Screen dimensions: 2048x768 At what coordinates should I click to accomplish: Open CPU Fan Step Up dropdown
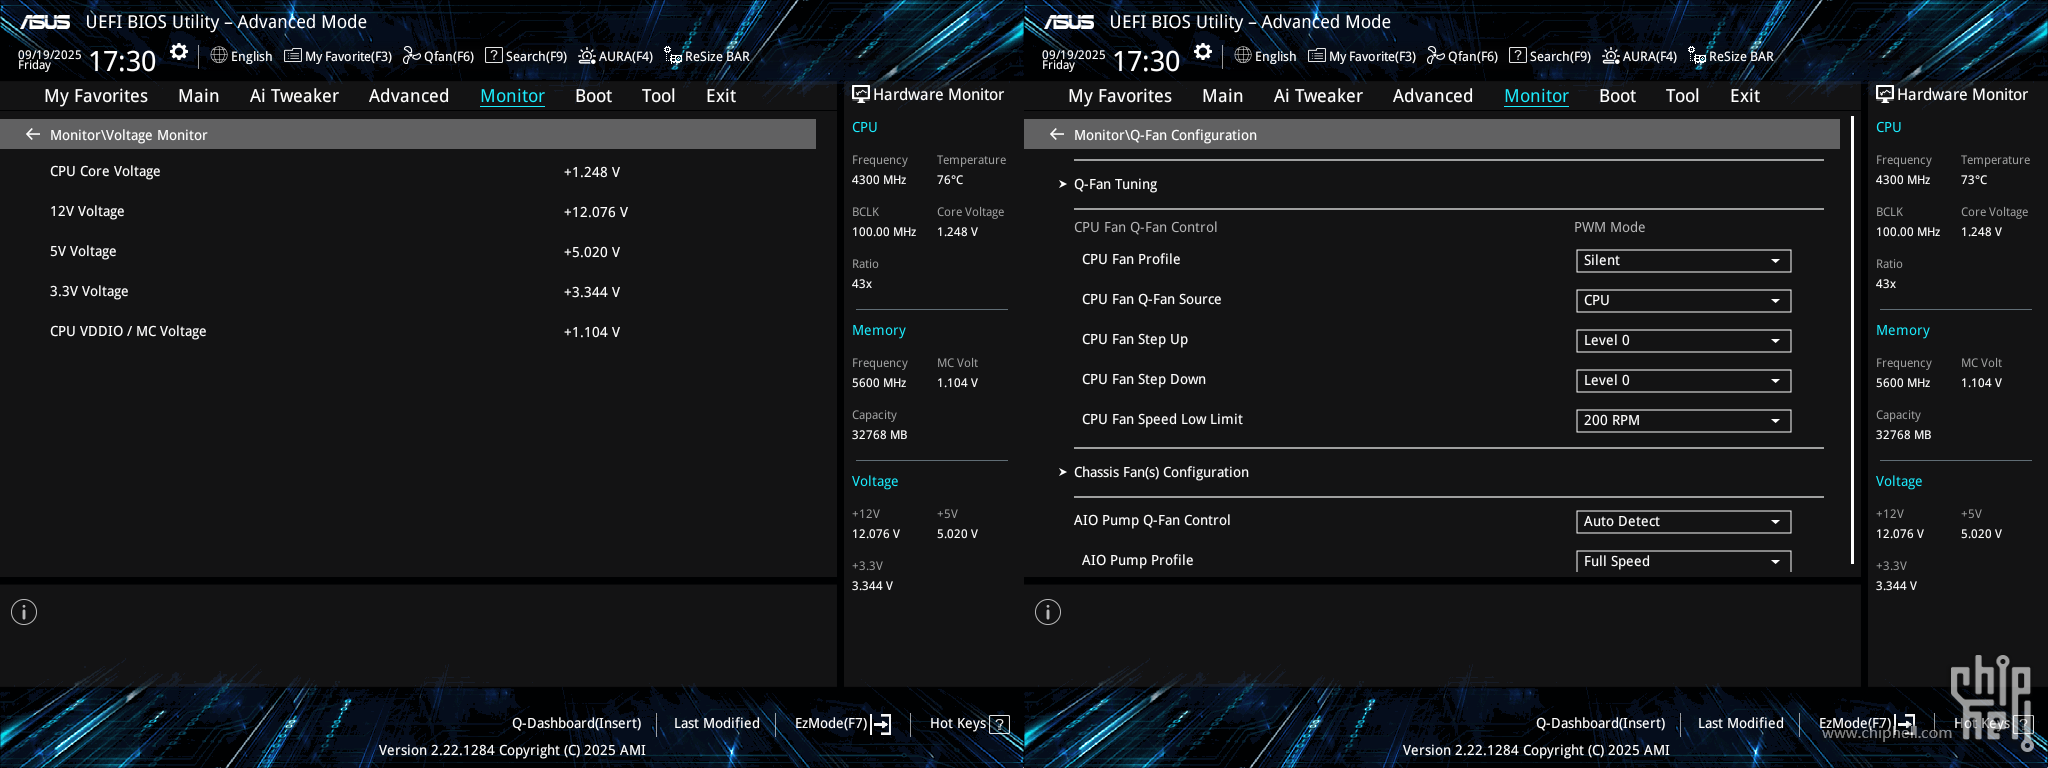[x=1683, y=340]
